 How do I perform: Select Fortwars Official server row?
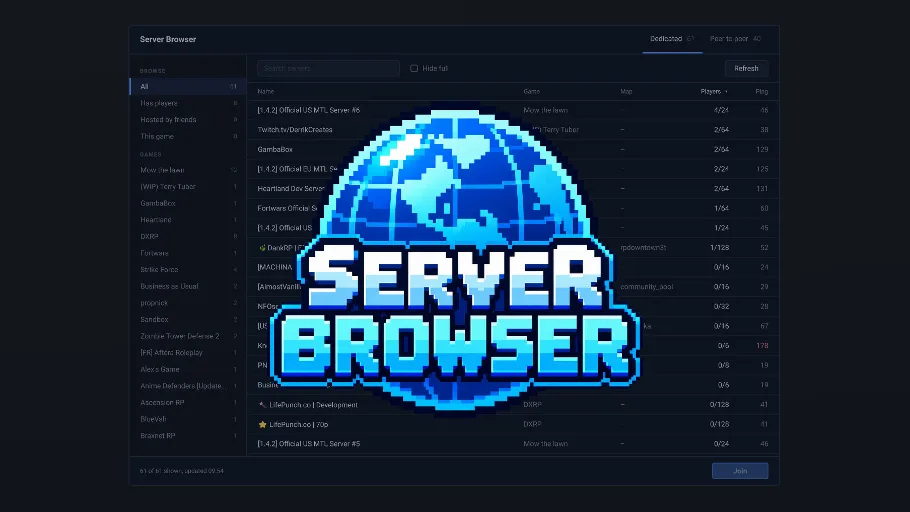click(513, 208)
